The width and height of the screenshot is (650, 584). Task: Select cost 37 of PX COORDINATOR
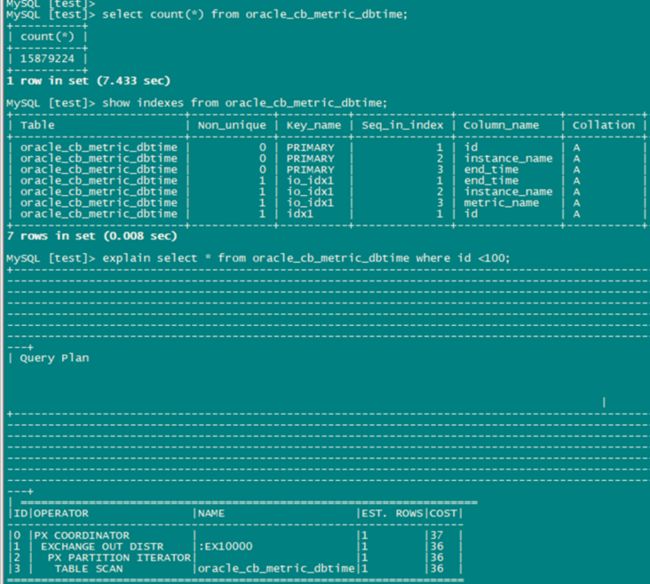(437, 536)
